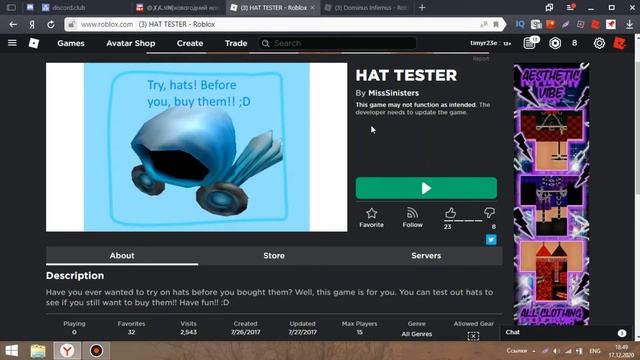Click the like/dislike vote ratio bar
Image resolution: width=640 pixels, height=360 pixels.
[463, 221]
